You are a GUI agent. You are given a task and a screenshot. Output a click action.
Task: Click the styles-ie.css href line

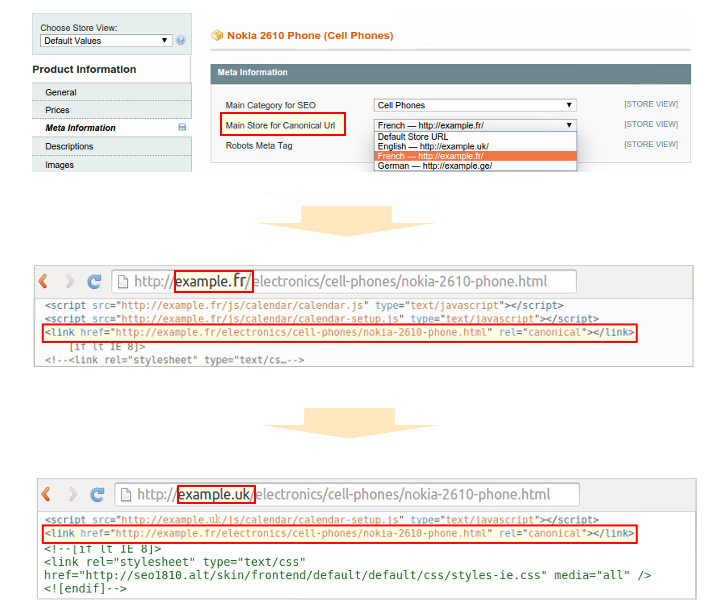[347, 576]
